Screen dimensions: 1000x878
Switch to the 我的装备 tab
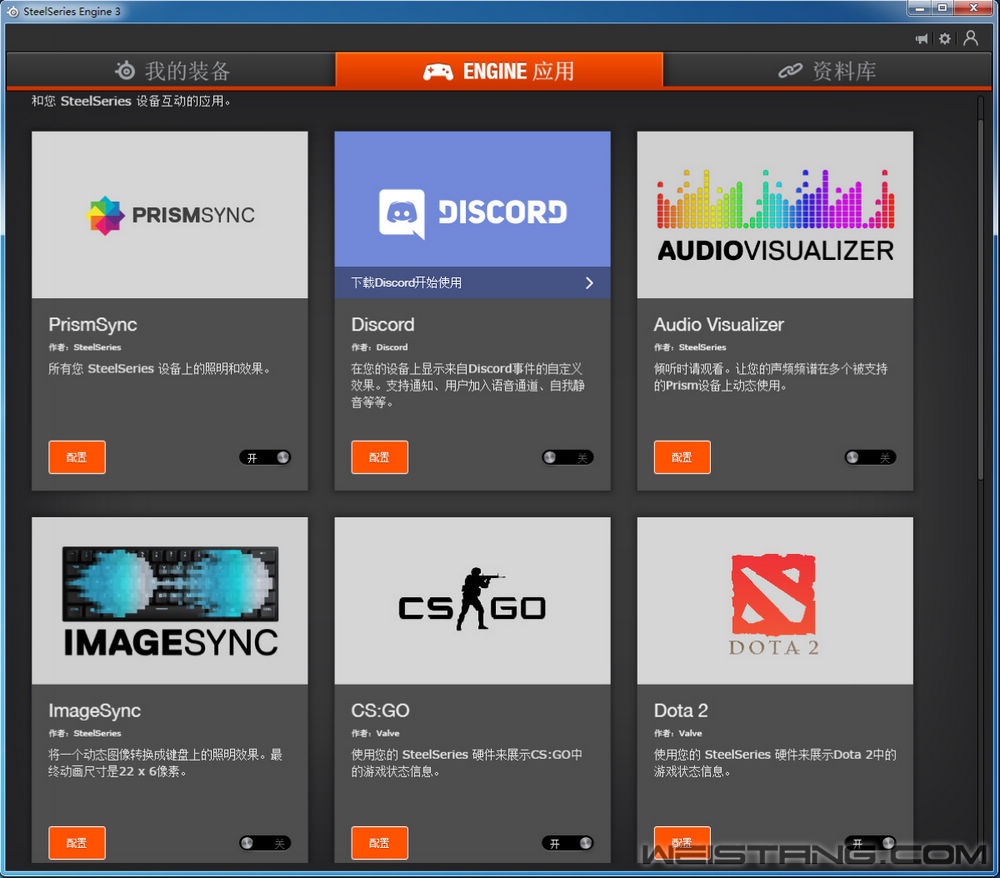pyautogui.click(x=171, y=70)
